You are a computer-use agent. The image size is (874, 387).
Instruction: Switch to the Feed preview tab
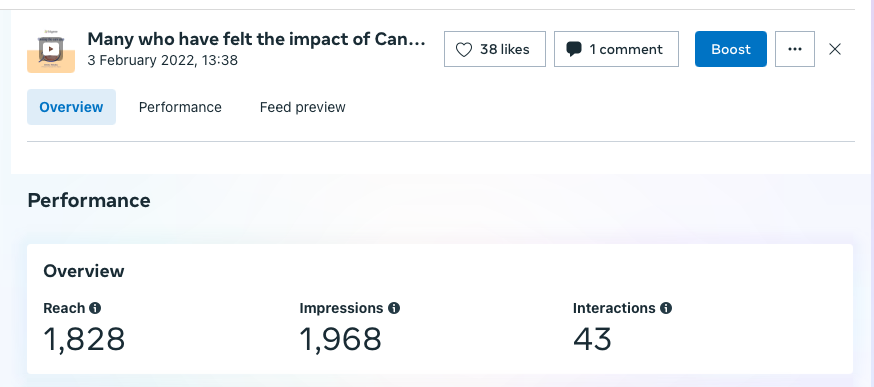coord(303,107)
